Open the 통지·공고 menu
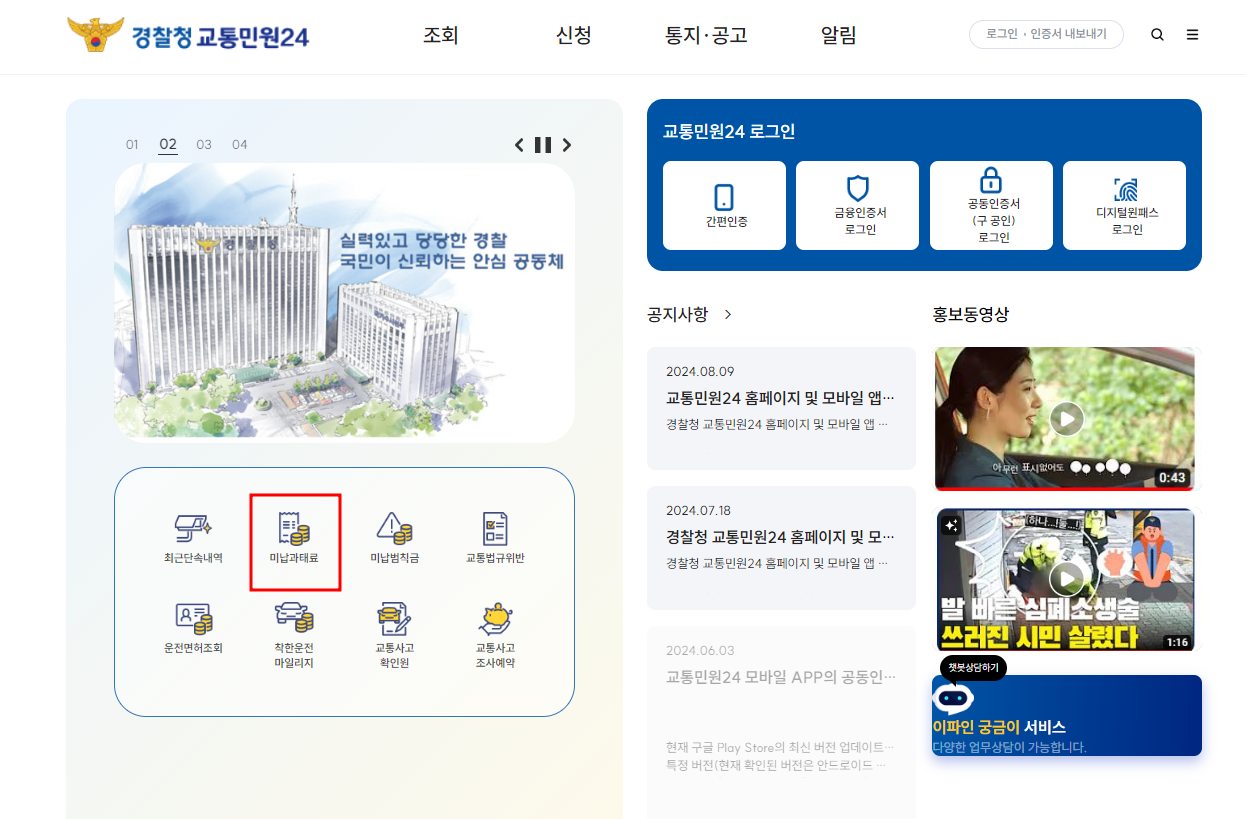Image resolution: width=1245 pixels, height=819 pixels. coord(706,36)
